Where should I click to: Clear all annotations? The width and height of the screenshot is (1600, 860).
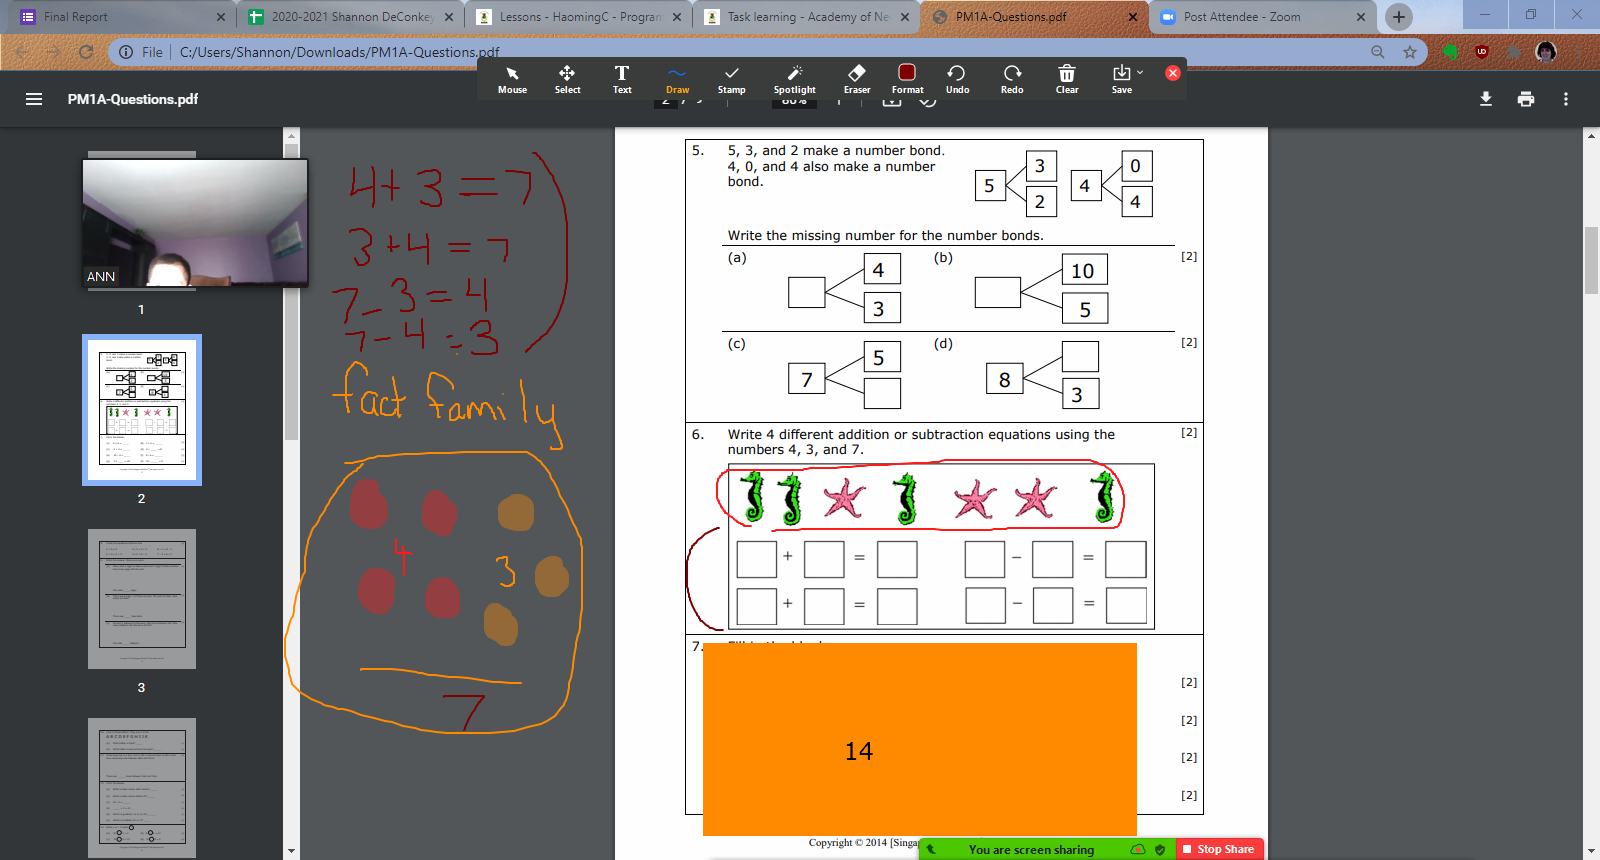[1067, 79]
